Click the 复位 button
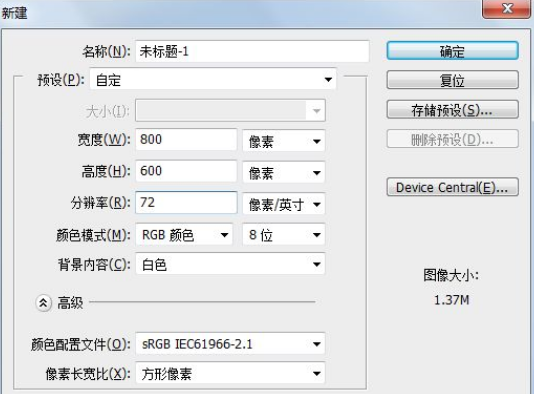The width and height of the screenshot is (534, 394). pyautogui.click(x=453, y=80)
